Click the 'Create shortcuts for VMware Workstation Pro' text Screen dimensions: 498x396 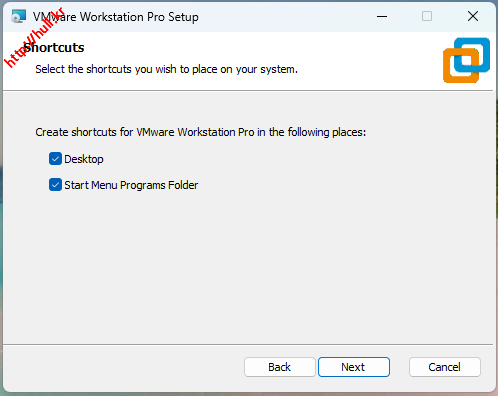(x=201, y=132)
